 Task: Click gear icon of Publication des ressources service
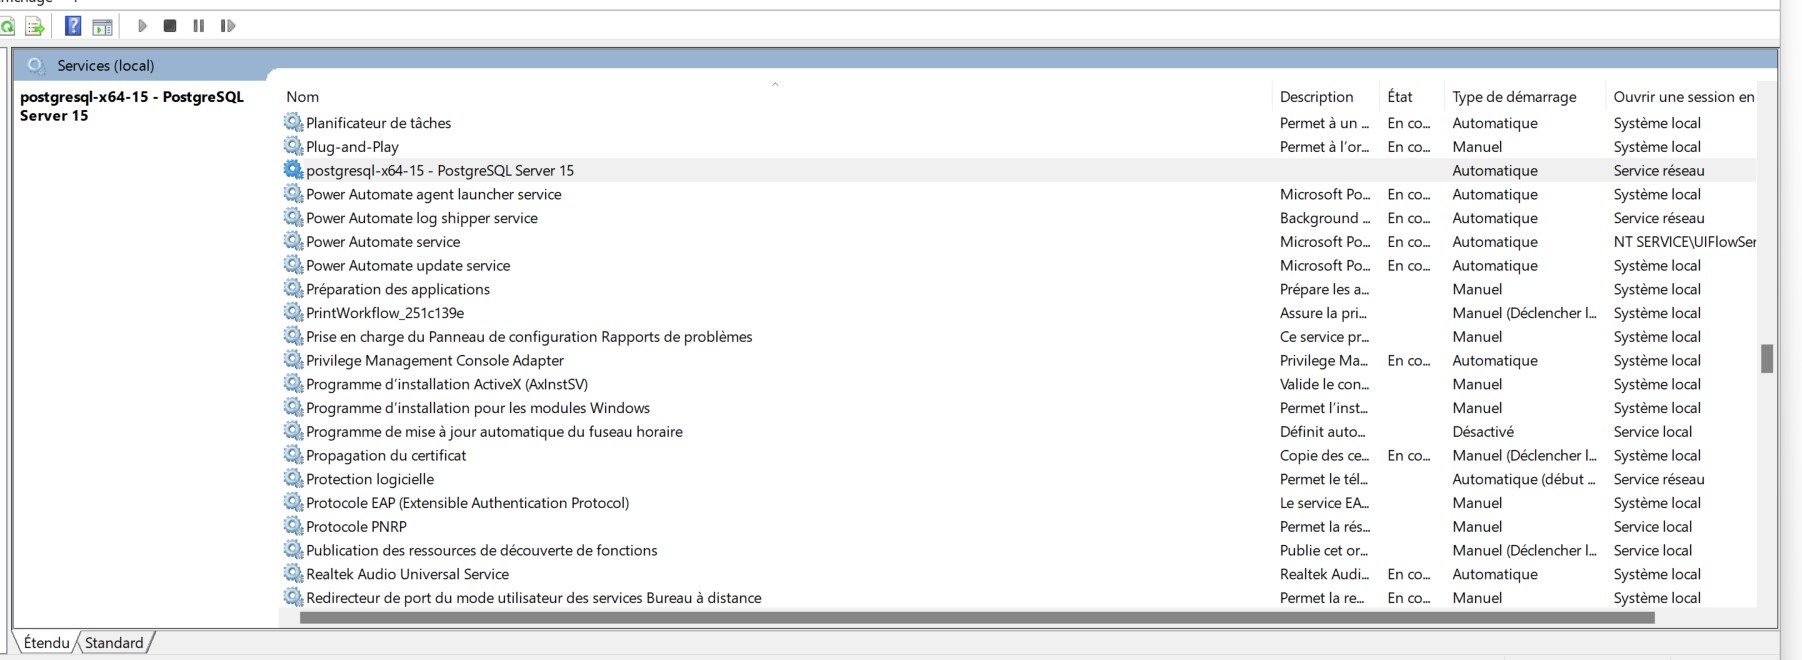tap(293, 550)
